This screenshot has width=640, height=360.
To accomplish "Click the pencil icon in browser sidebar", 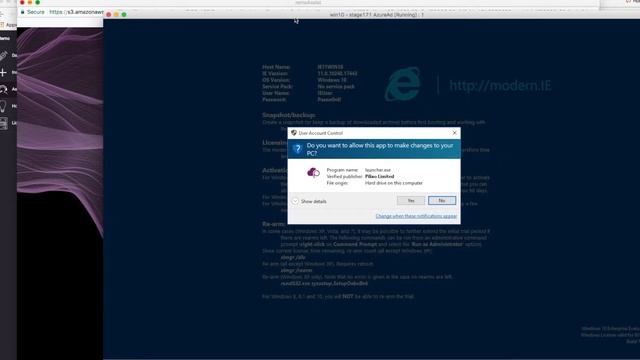I will (x=3, y=55).
